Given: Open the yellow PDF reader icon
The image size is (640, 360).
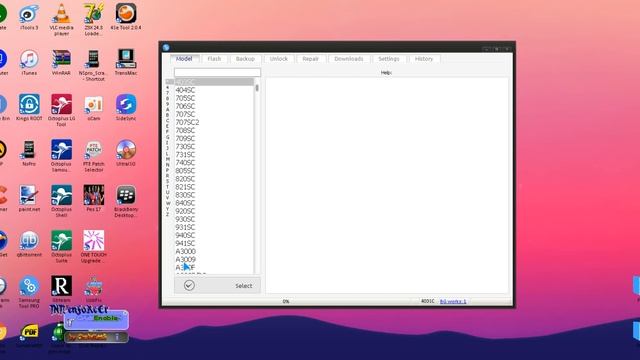Looking at the screenshot, I should pos(29,332).
